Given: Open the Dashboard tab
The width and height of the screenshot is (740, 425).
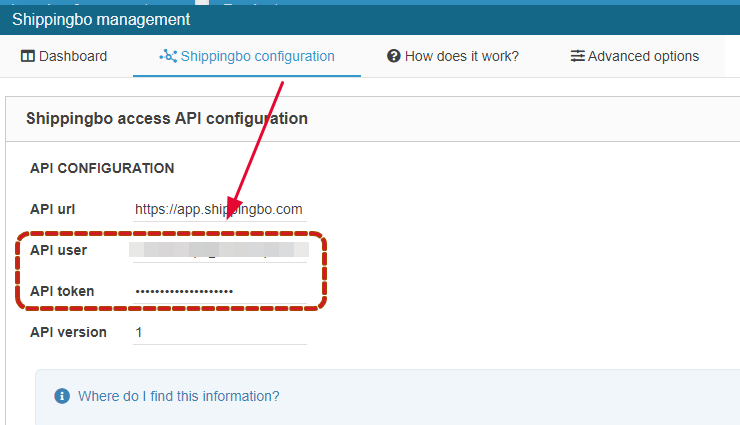Looking at the screenshot, I should [x=64, y=56].
